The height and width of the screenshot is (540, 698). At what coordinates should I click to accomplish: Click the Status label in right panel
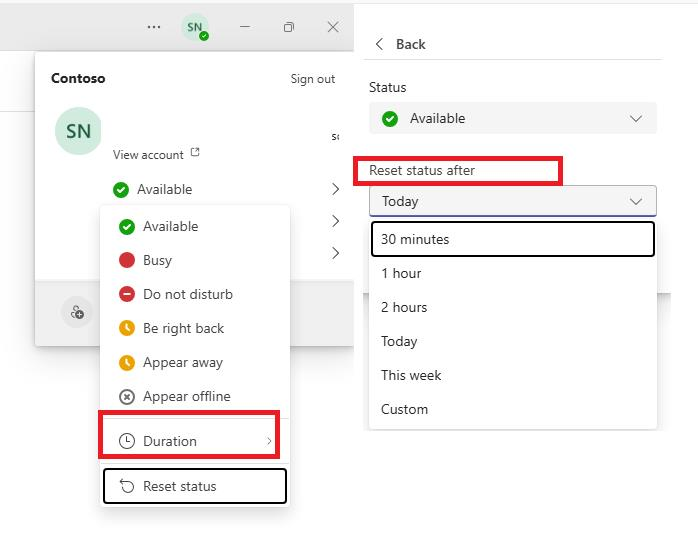[x=387, y=87]
